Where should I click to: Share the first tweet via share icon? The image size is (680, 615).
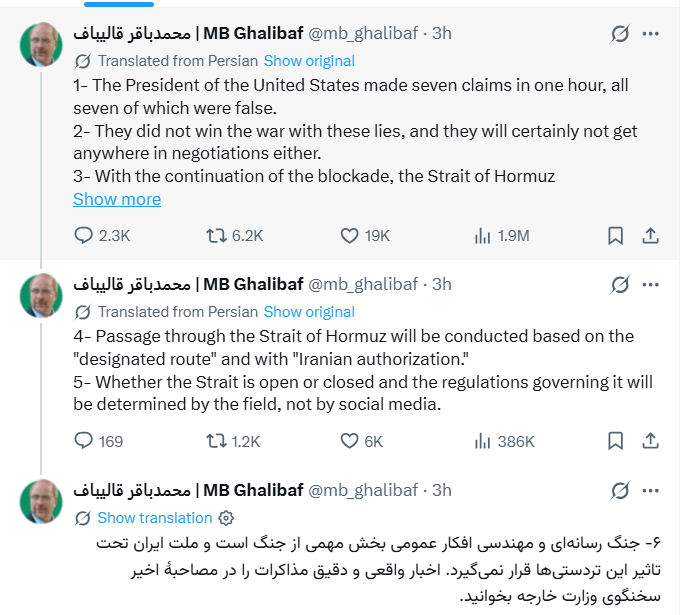coord(650,236)
